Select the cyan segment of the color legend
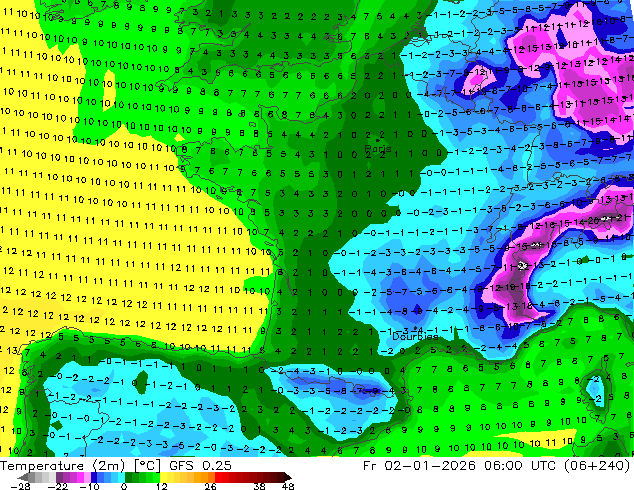 tap(121, 477)
